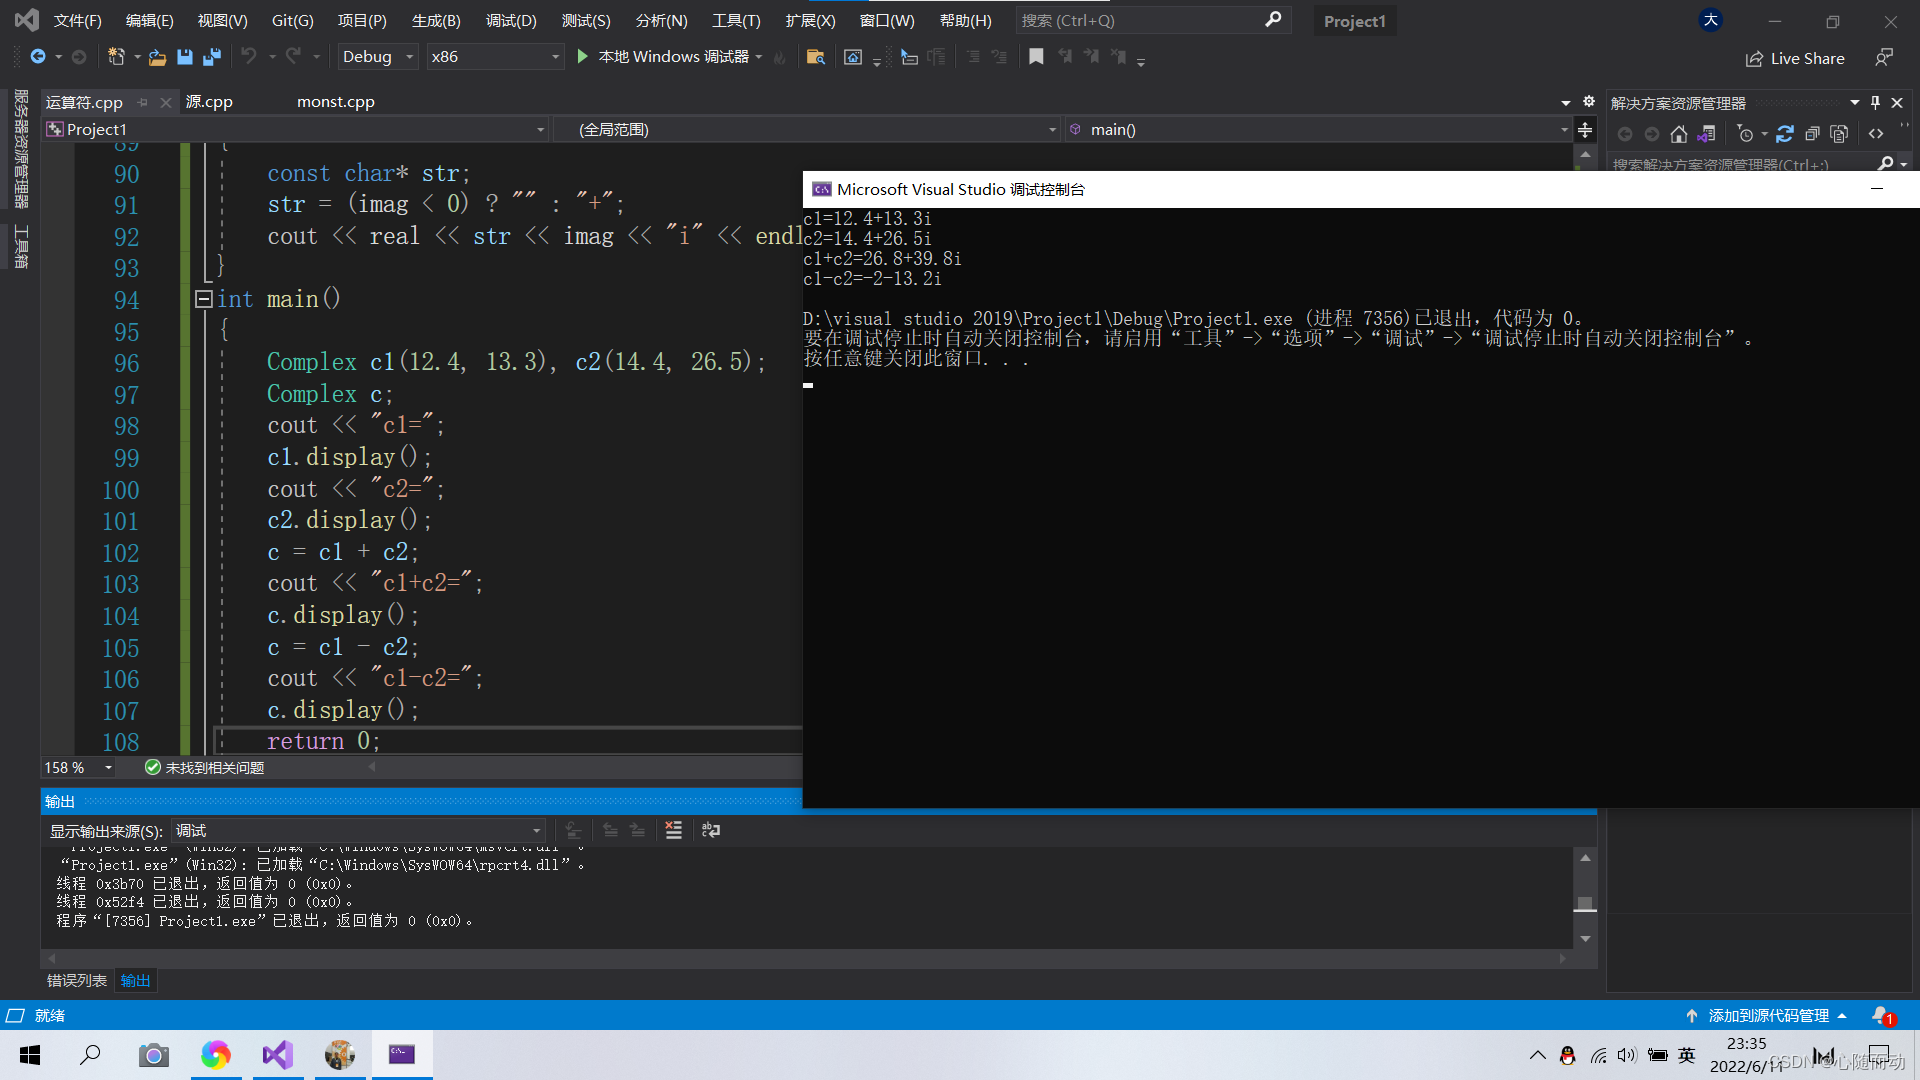1920x1080 pixels.
Task: Click the Open File folder icon
Action: click(x=157, y=57)
